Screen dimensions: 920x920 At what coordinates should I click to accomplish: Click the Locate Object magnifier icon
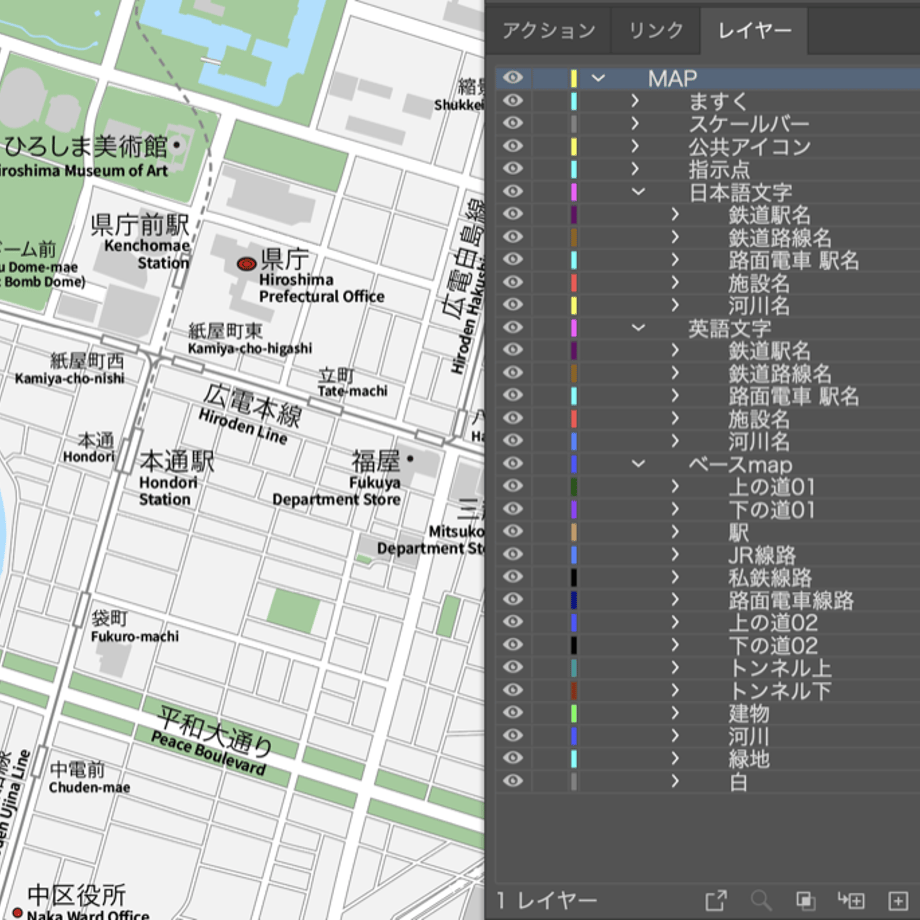[x=761, y=900]
